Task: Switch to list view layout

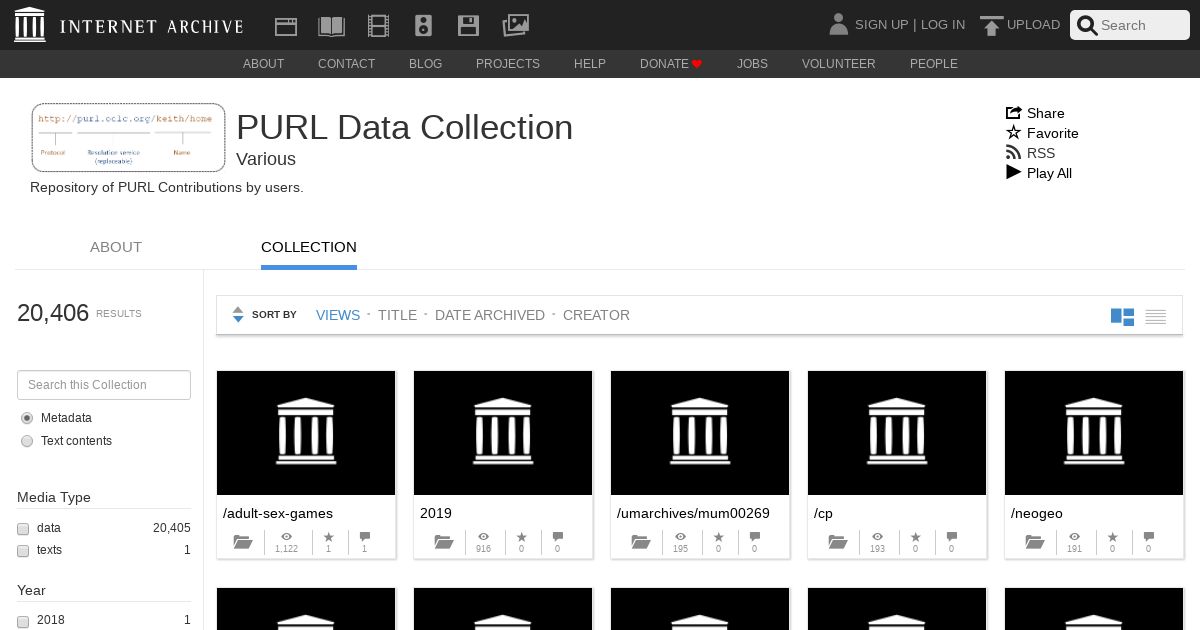Action: coord(1156,317)
